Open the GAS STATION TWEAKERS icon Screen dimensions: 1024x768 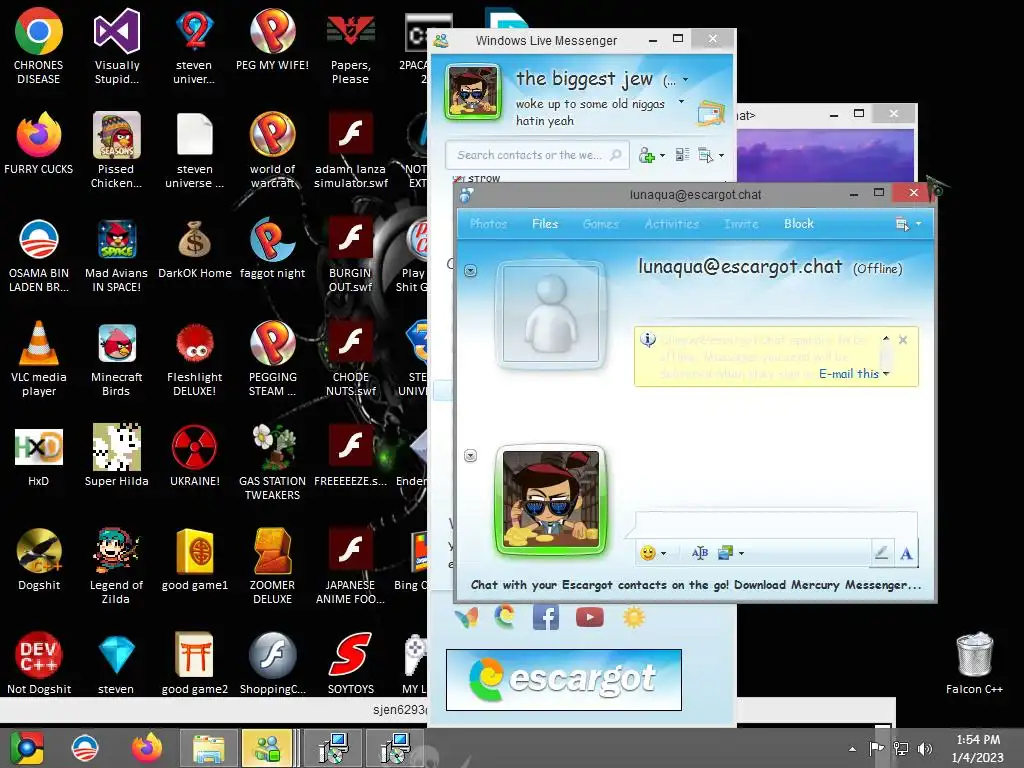pyautogui.click(x=272, y=462)
